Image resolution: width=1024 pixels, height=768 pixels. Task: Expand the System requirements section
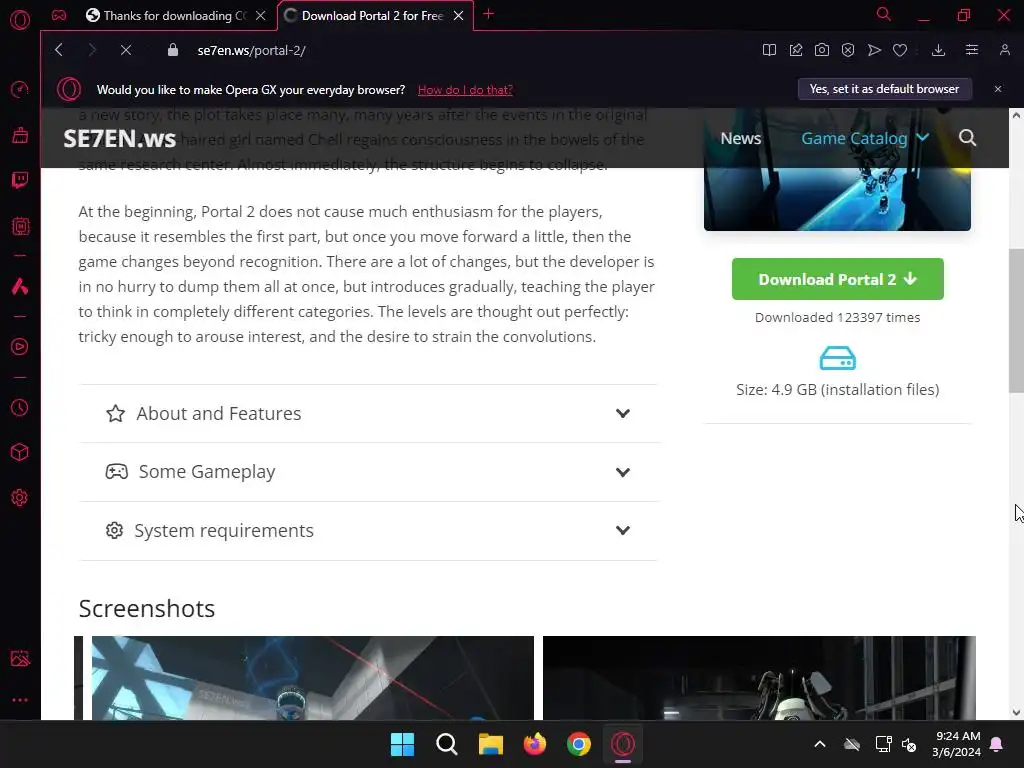point(368,531)
